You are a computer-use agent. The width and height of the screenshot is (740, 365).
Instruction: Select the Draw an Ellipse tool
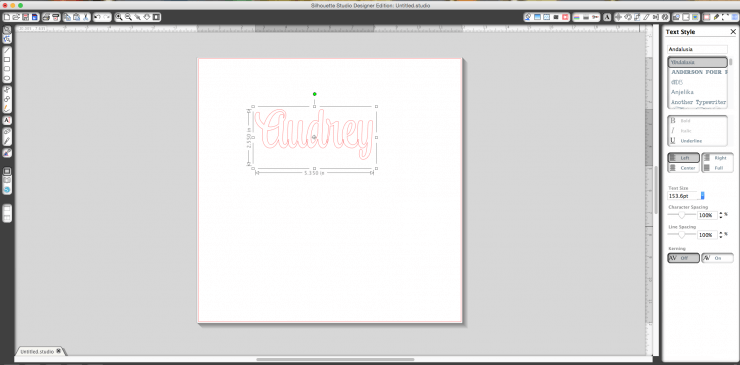(x=8, y=78)
